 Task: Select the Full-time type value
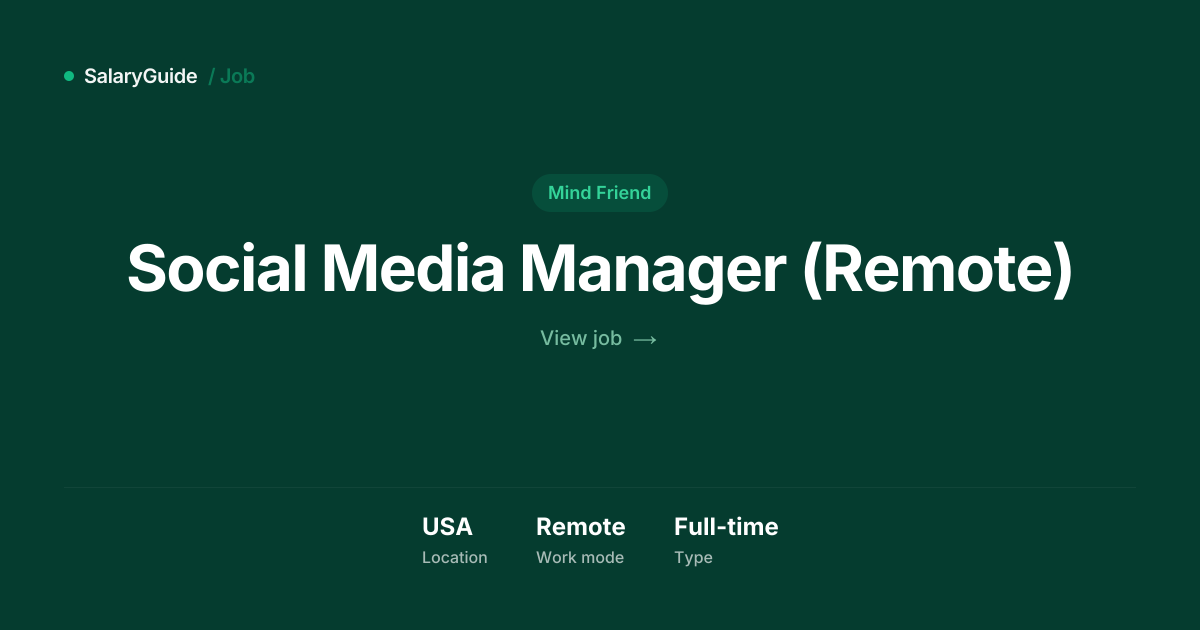pyautogui.click(x=726, y=526)
